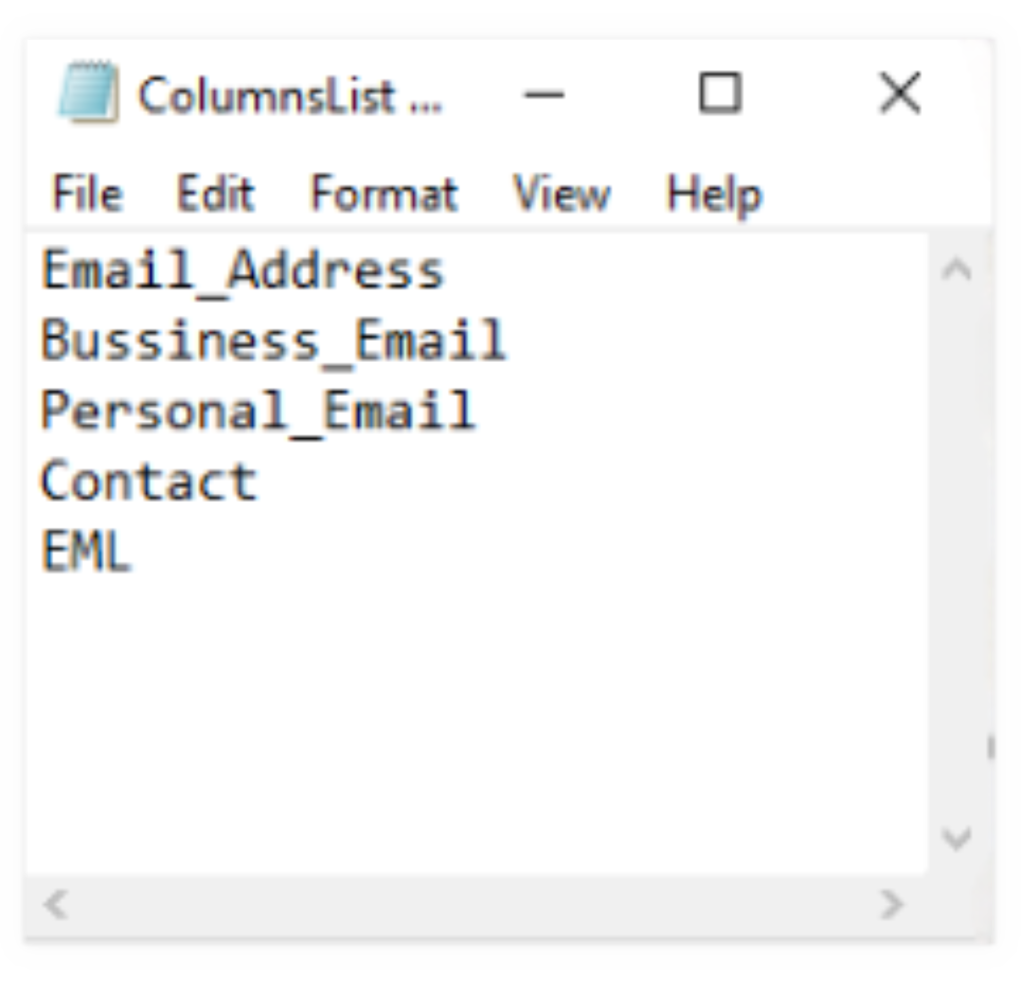Click the Personal_Email text line
The image size is (1024, 983).
tap(256, 410)
